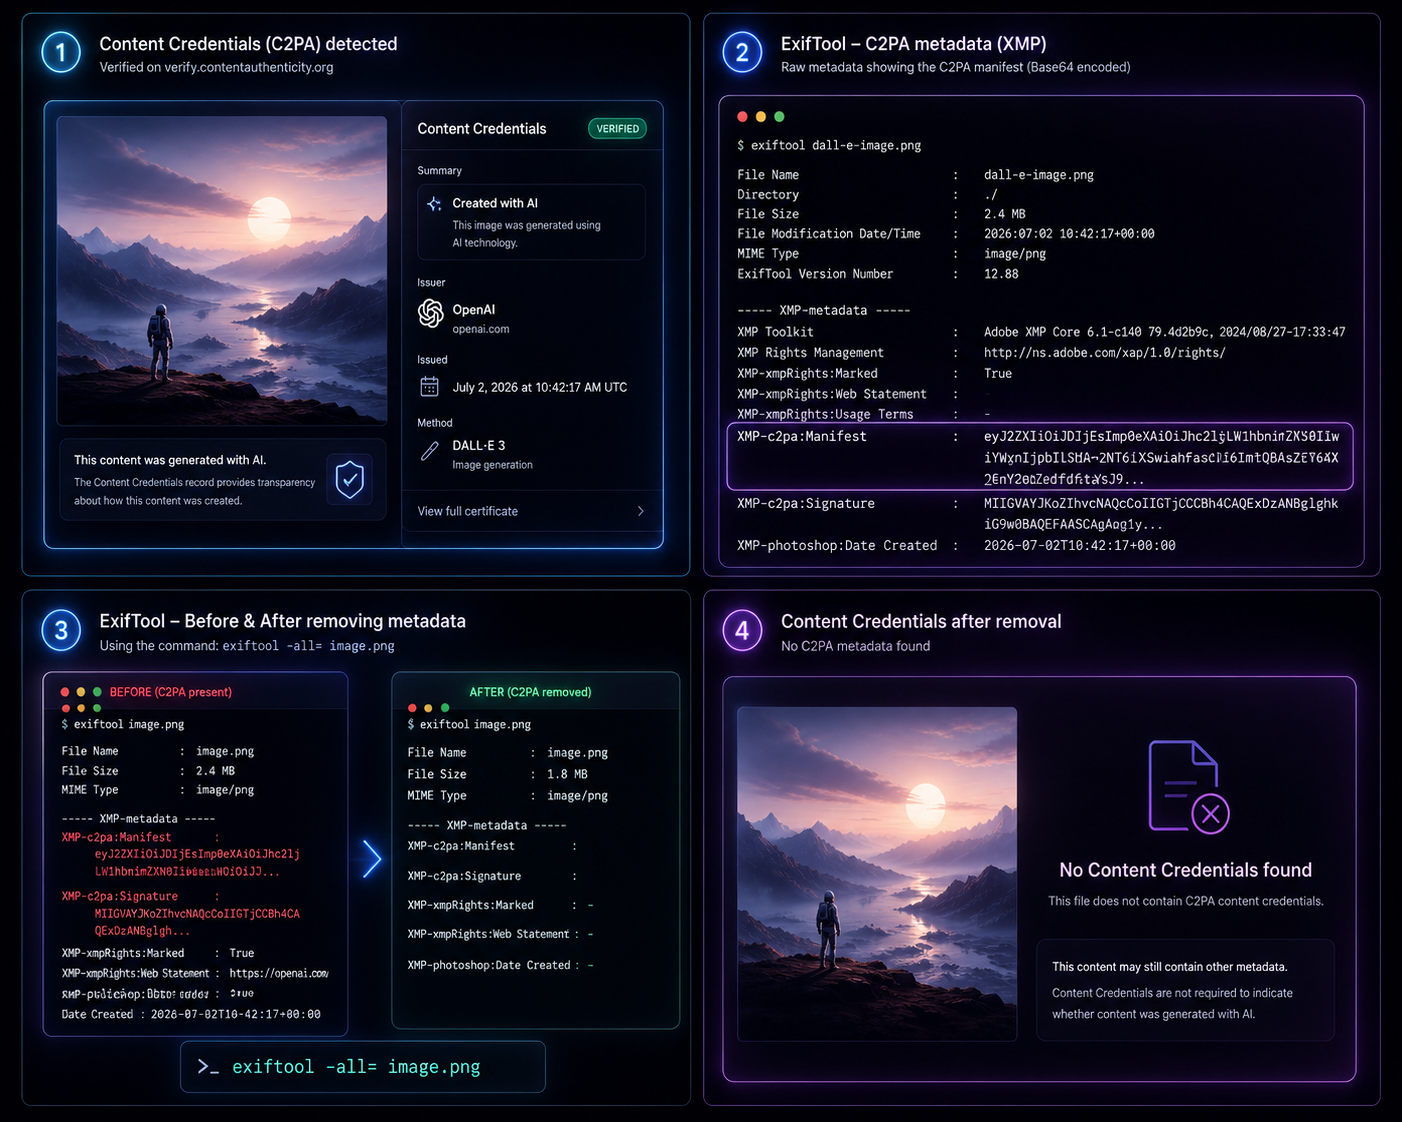Image resolution: width=1402 pixels, height=1122 pixels.
Task: Select the BEFORE (C2PA present) terminal title
Action: (x=171, y=692)
